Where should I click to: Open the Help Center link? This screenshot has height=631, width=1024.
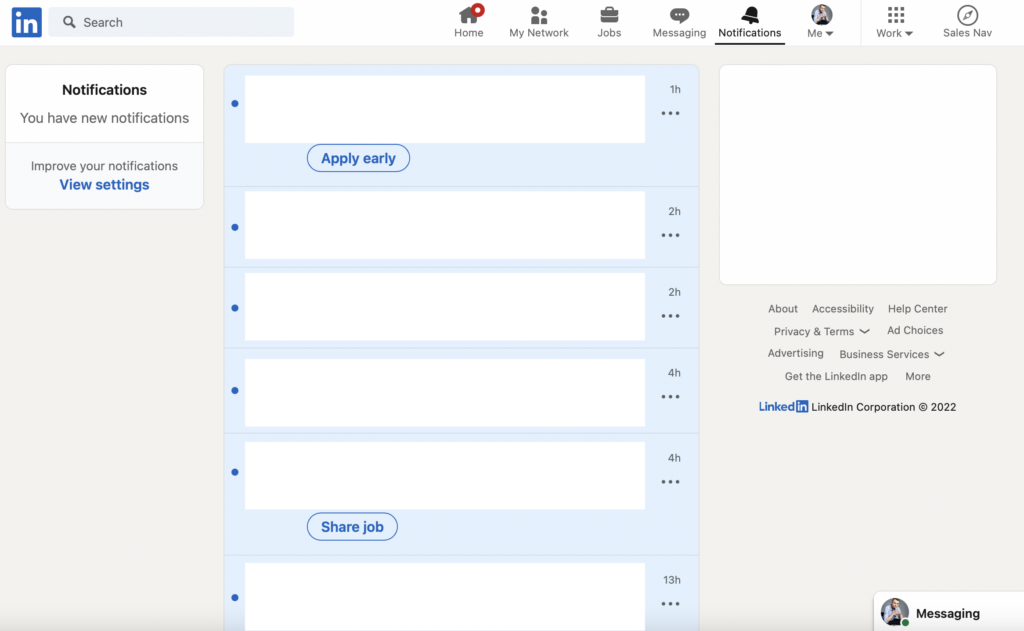click(x=917, y=309)
